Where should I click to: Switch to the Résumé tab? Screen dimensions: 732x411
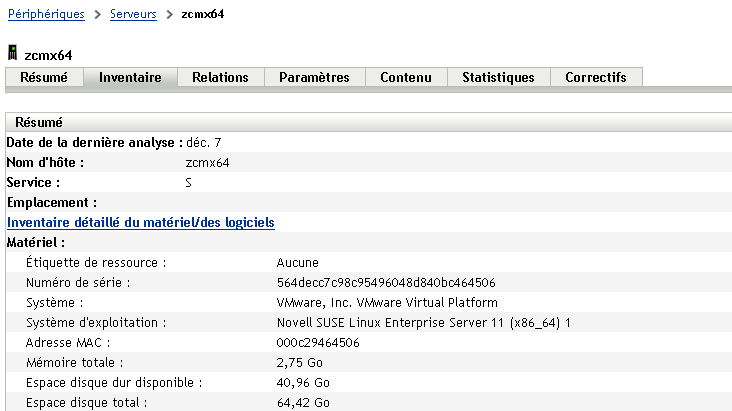click(44, 77)
